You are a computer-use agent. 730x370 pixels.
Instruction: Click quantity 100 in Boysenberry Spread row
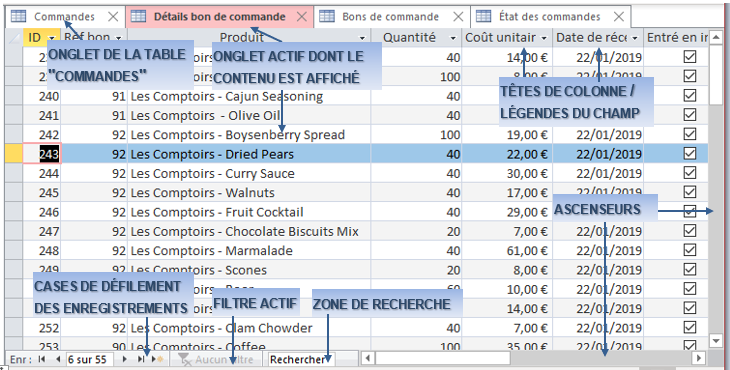click(416, 135)
